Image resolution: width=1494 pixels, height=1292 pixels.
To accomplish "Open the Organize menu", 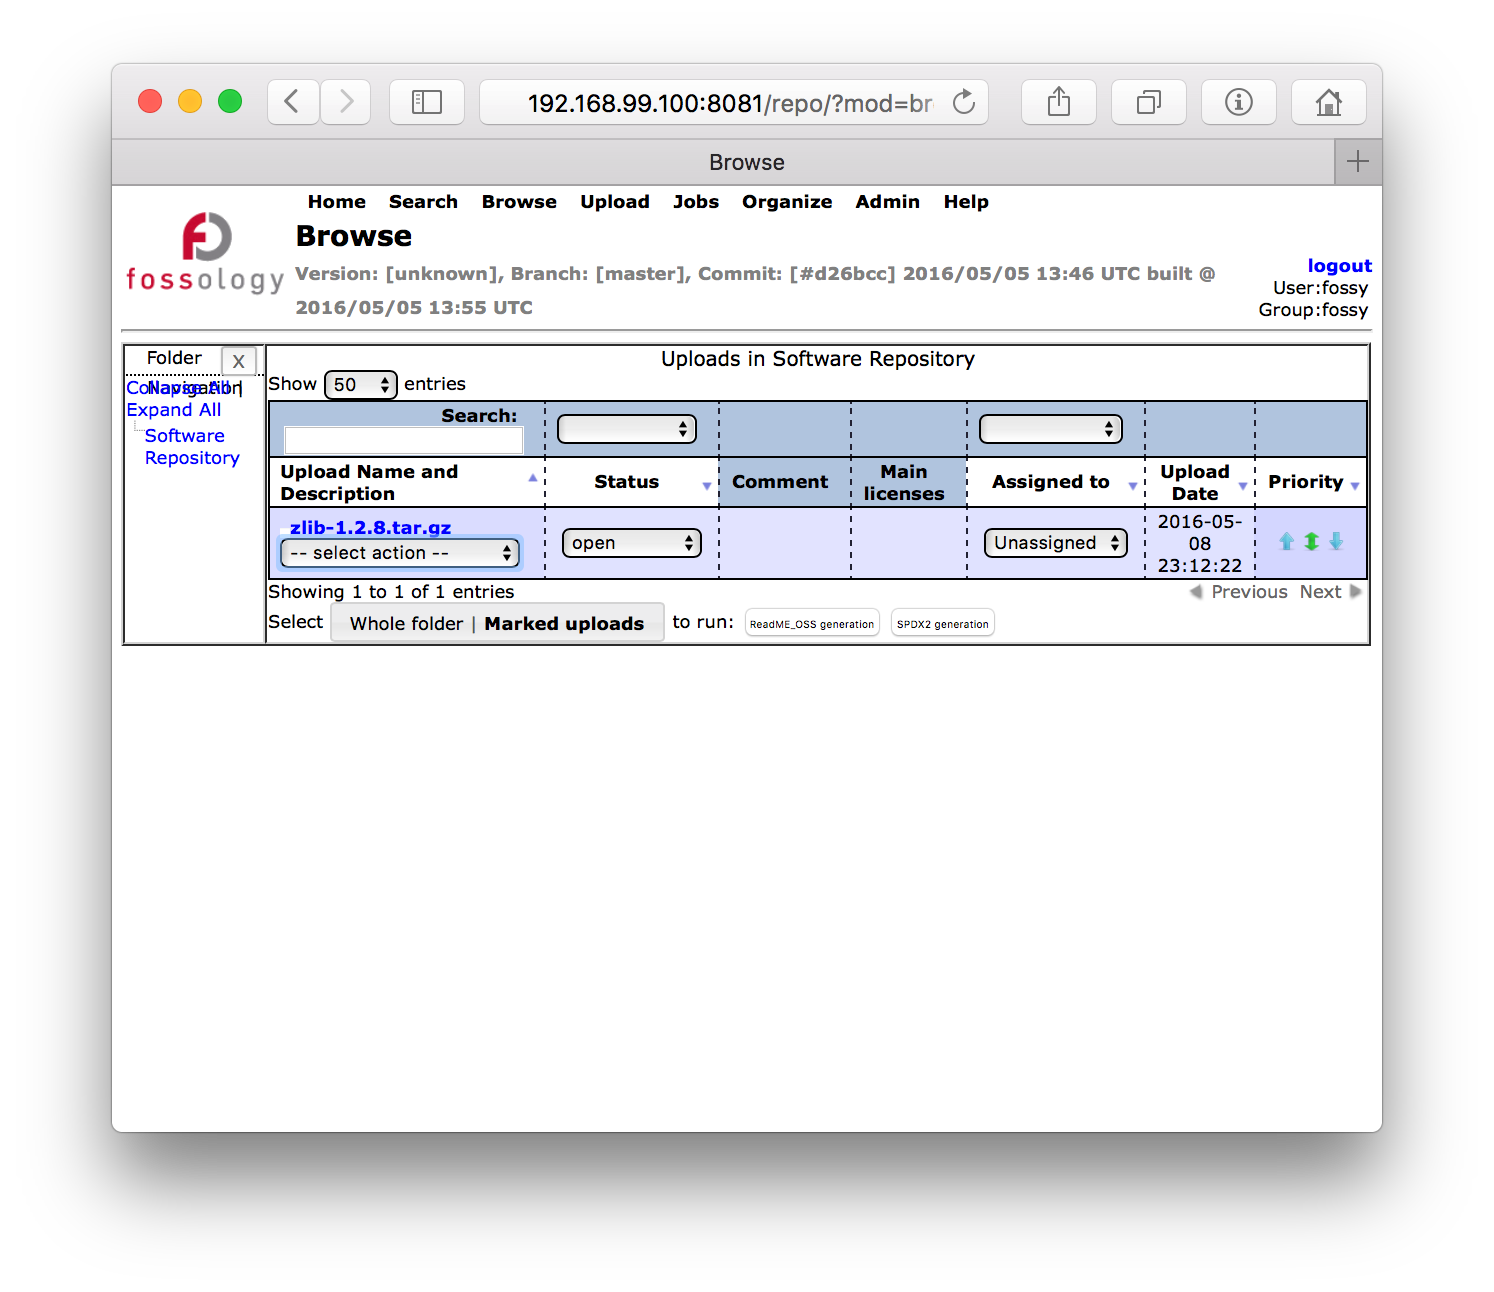I will [787, 202].
